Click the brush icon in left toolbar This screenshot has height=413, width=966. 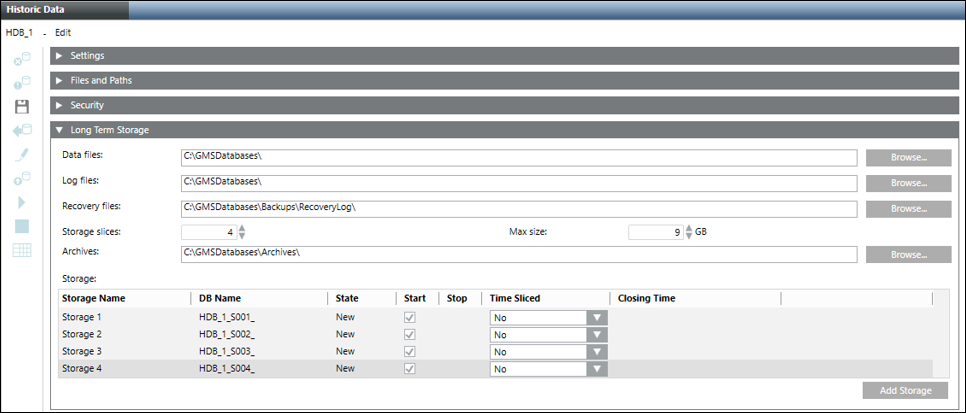(x=21, y=155)
